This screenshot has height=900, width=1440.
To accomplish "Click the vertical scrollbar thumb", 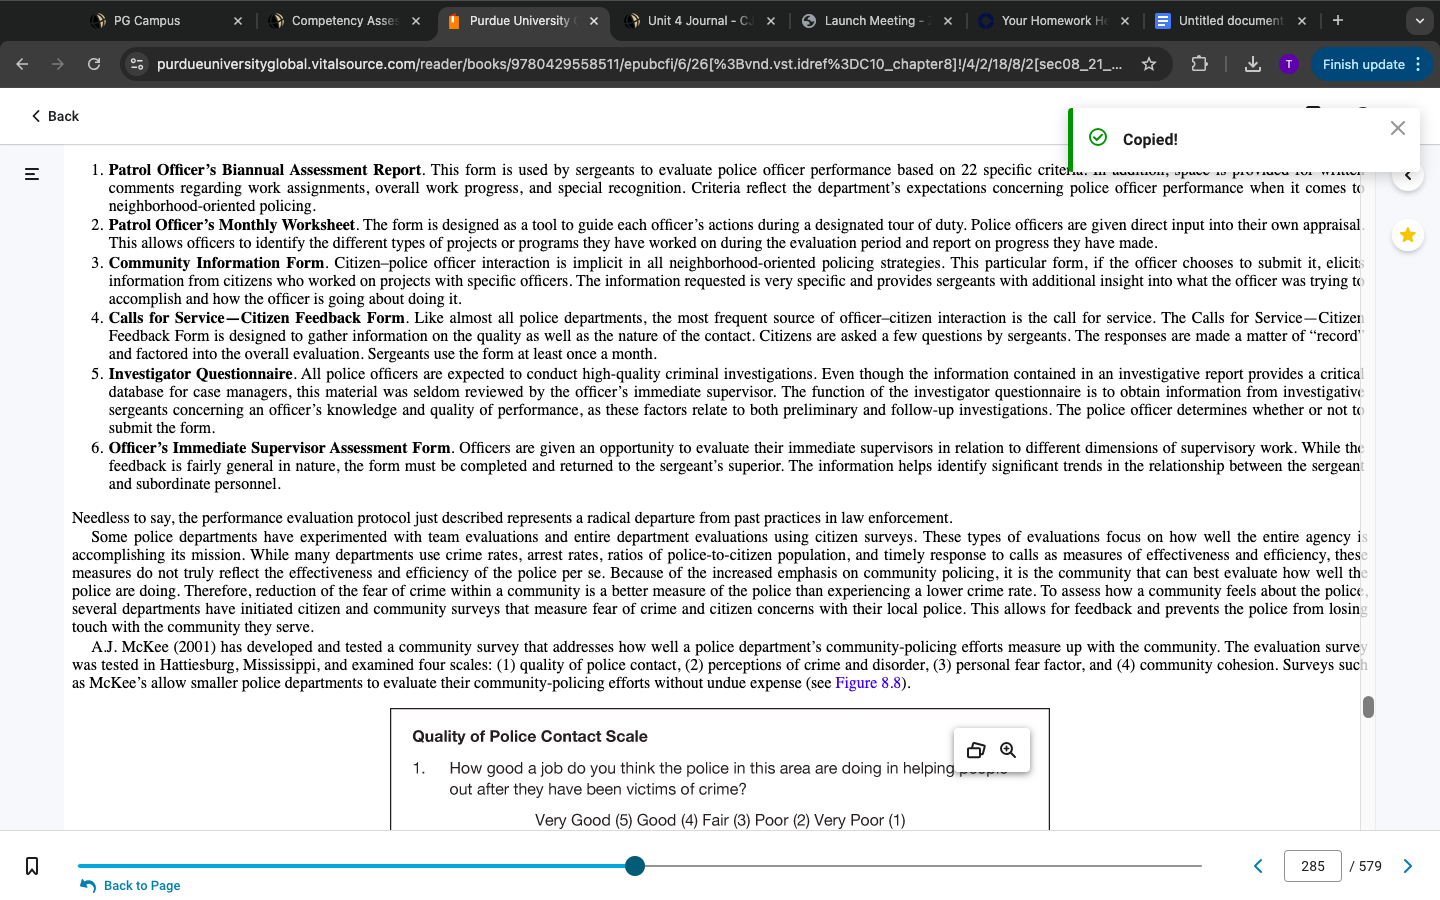I will pyautogui.click(x=1368, y=707).
